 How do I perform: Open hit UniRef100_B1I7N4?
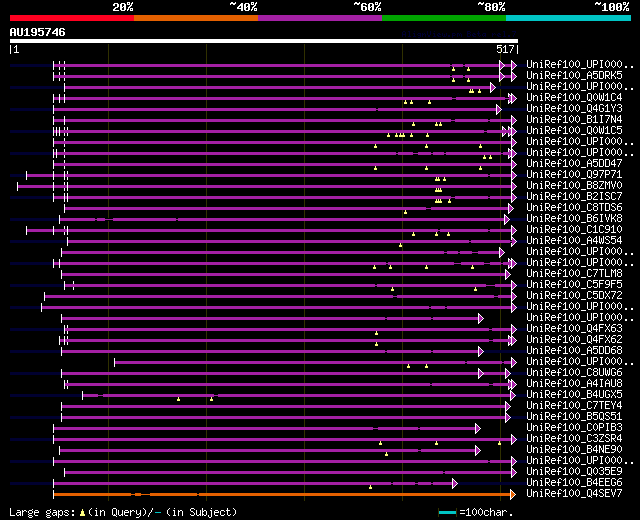pyautogui.click(x=574, y=120)
